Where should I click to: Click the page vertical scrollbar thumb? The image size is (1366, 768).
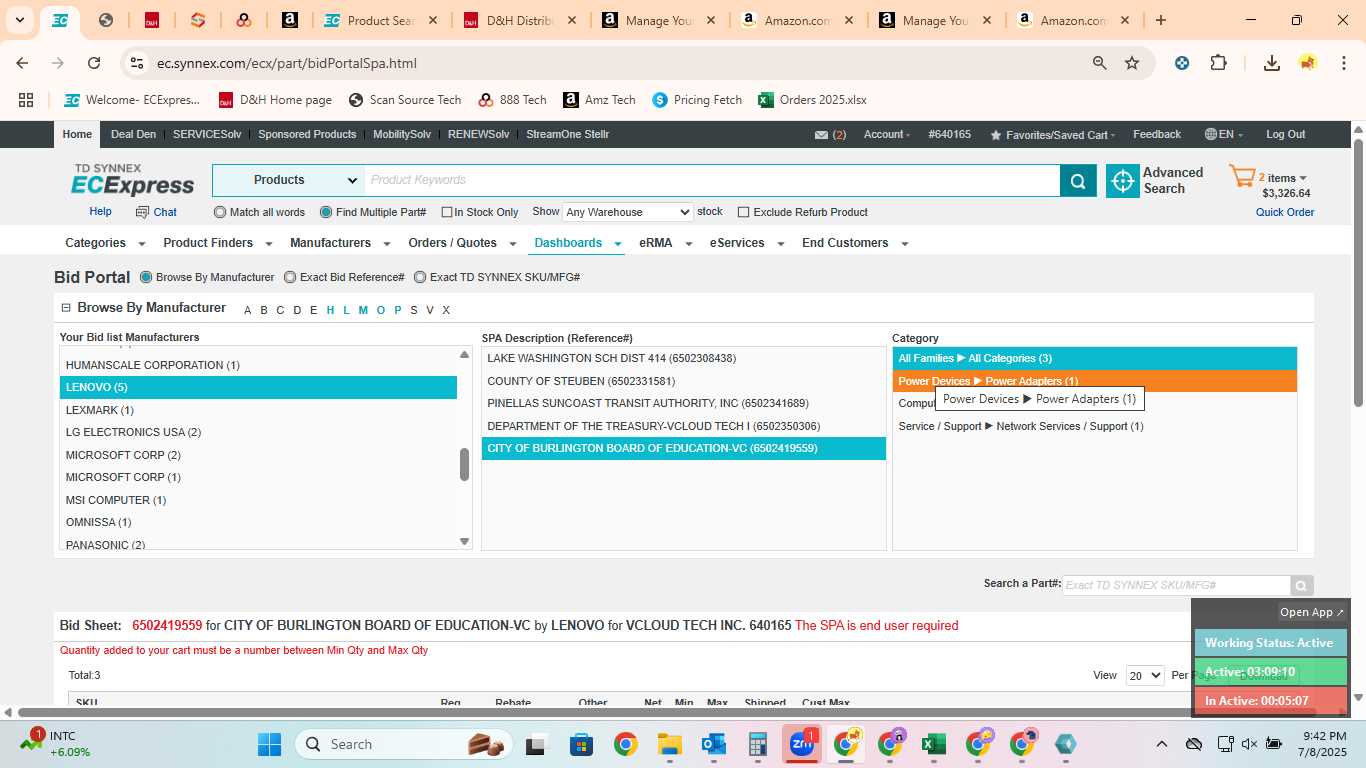coord(1358,271)
